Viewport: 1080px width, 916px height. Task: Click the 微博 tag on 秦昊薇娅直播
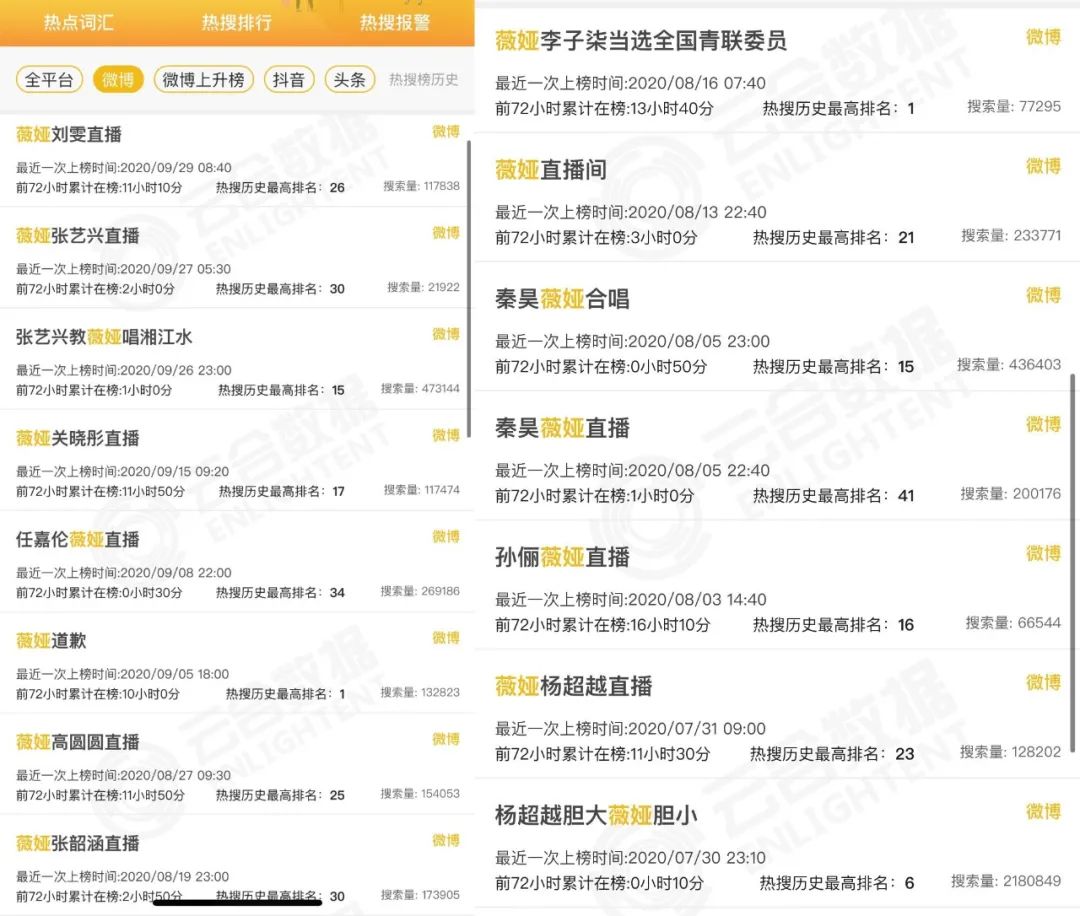point(1043,424)
